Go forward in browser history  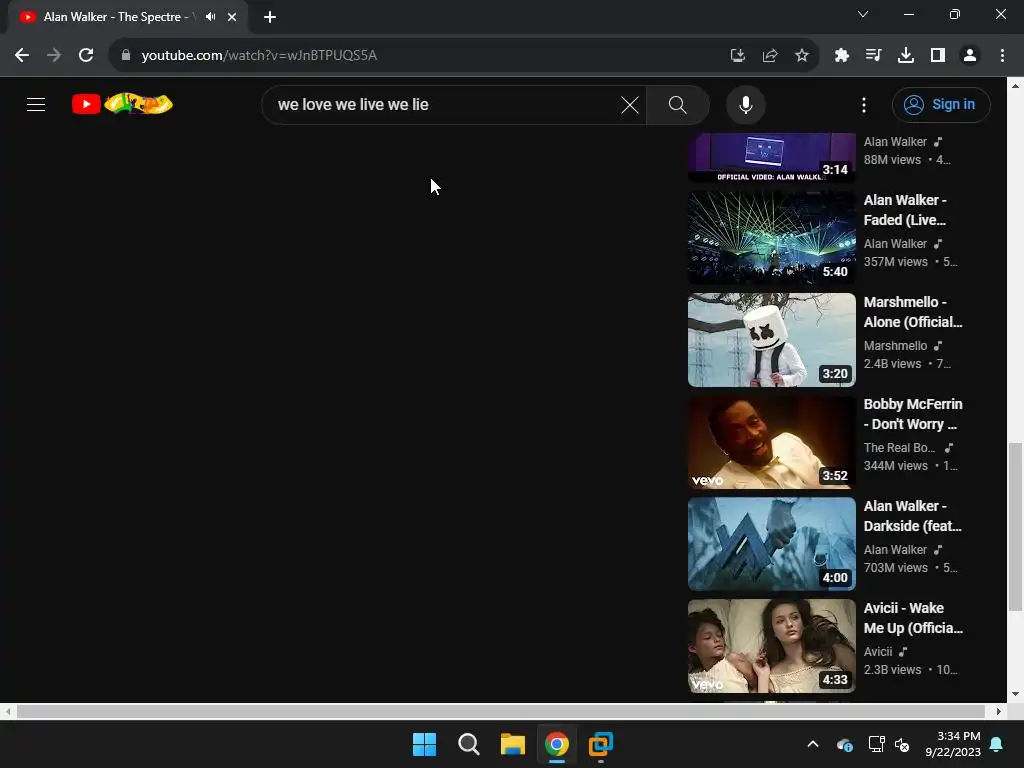54,56
